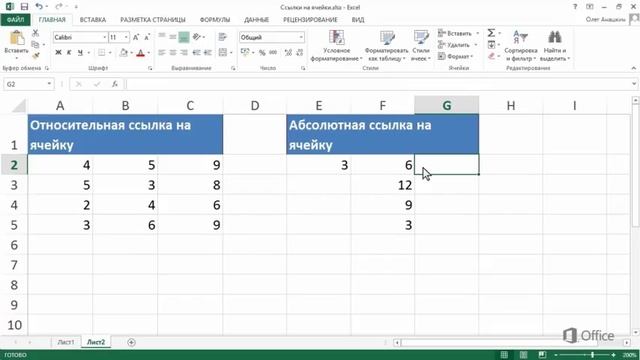Click the Undo arrow in quick access toolbar

(39, 7)
